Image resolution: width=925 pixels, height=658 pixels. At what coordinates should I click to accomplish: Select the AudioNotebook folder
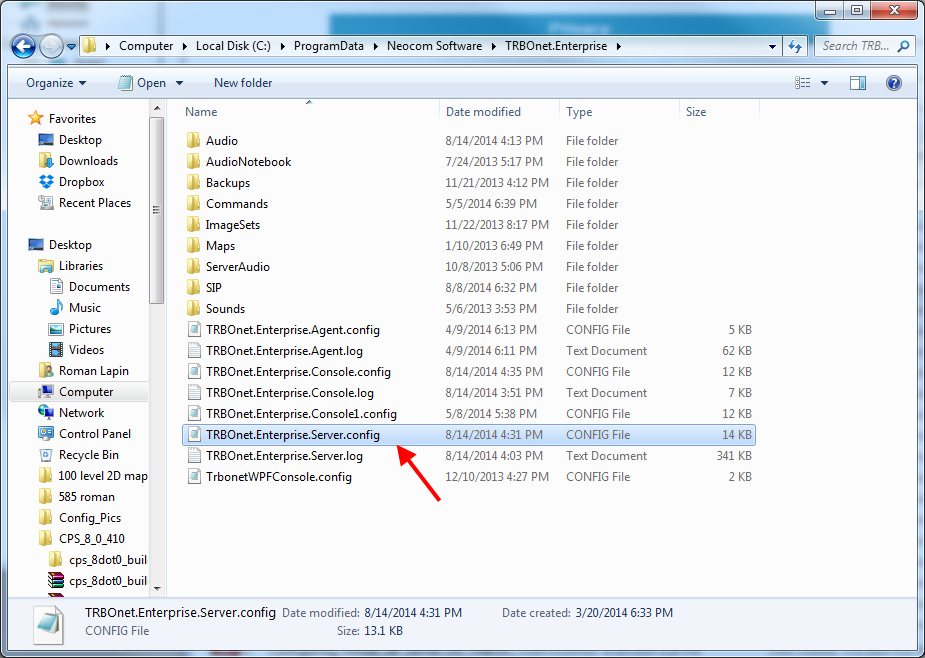point(248,162)
